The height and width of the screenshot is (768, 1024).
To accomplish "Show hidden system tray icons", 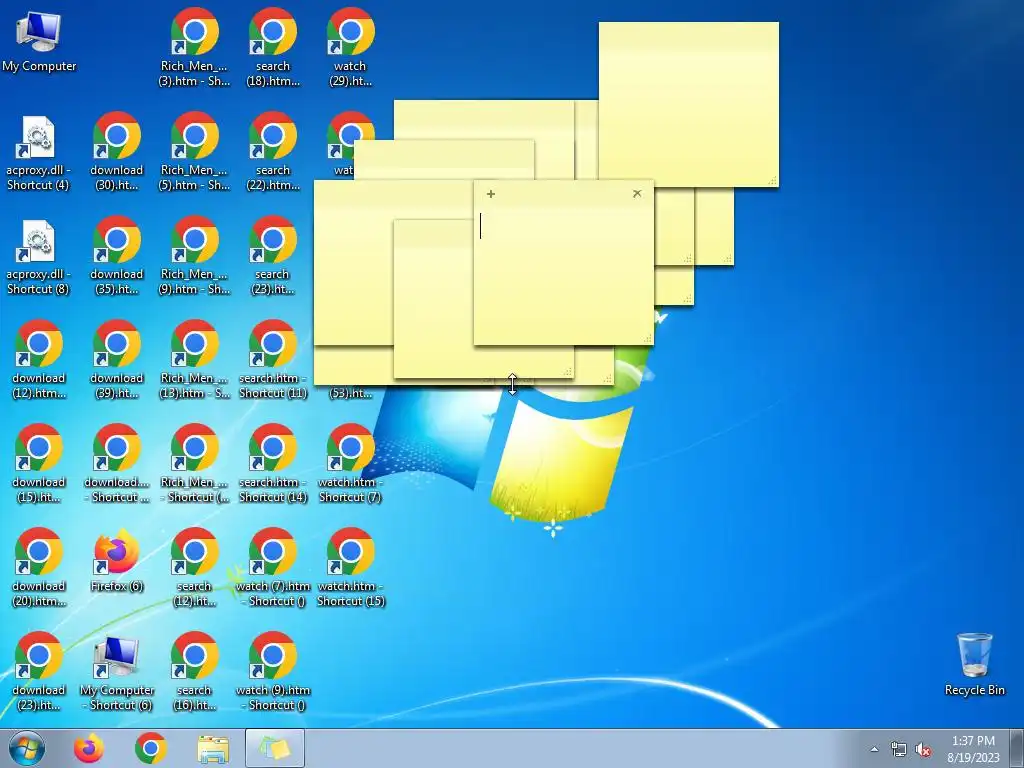I will click(874, 749).
